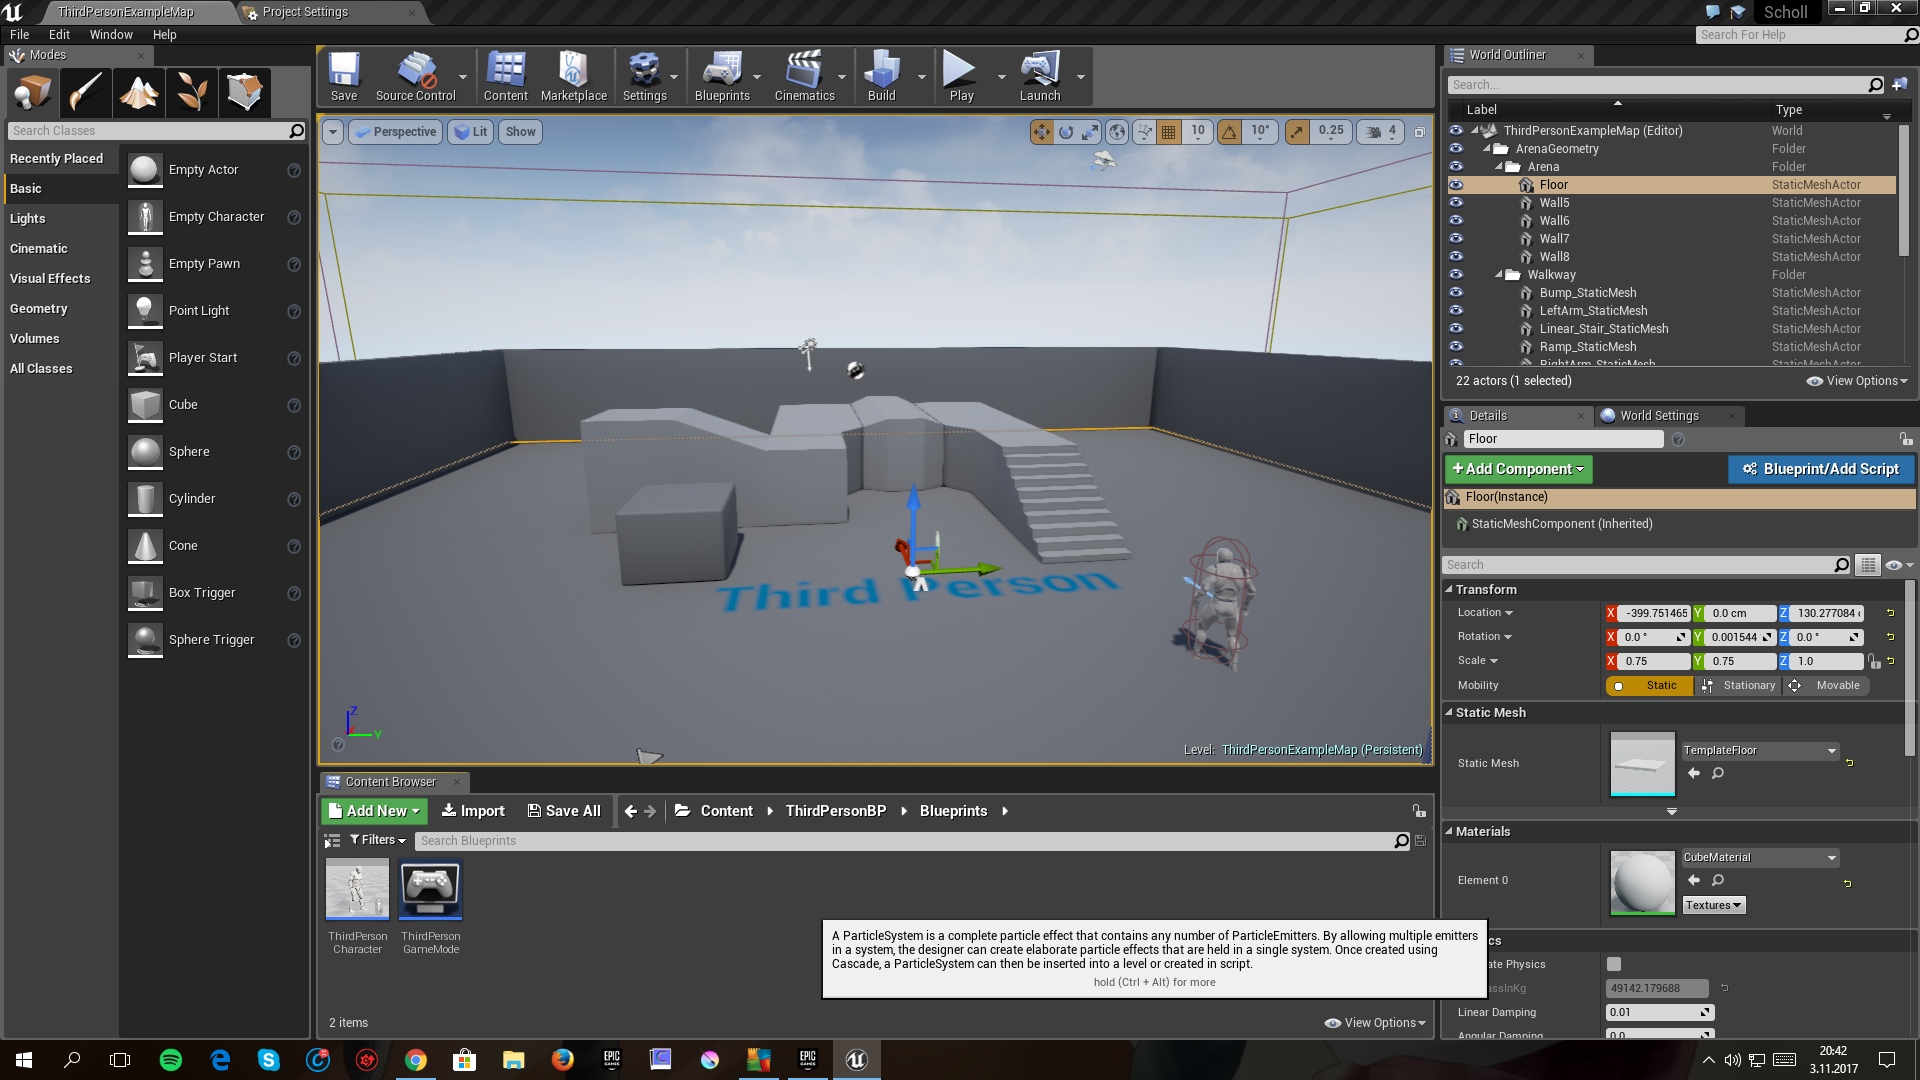
Task: Select the Landscape mode icon
Action: coord(139,93)
